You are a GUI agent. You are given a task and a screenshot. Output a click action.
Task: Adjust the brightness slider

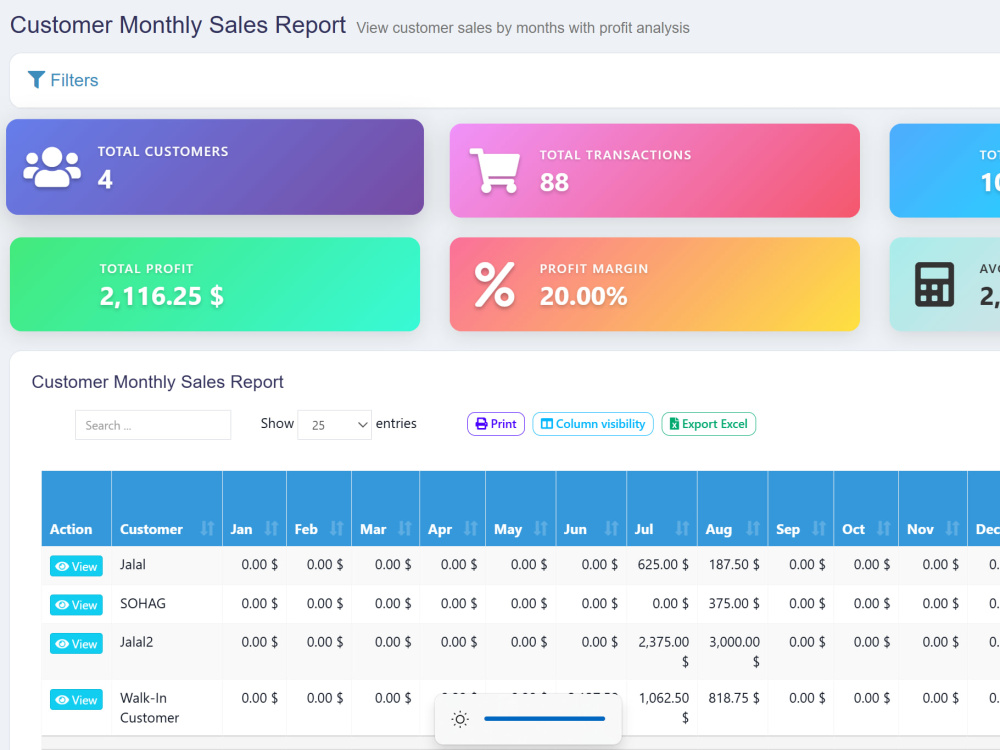tap(544, 719)
